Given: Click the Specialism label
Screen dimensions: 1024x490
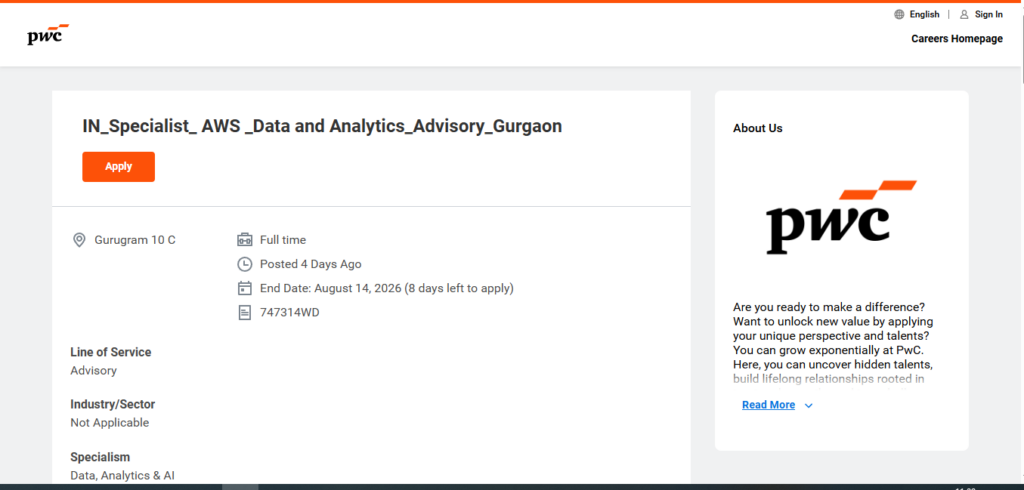Looking at the screenshot, I should coord(100,457).
